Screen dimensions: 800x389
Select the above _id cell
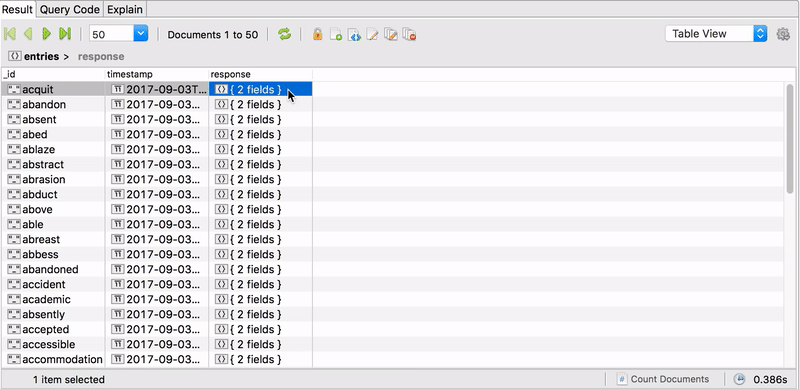pyautogui.click(x=53, y=209)
